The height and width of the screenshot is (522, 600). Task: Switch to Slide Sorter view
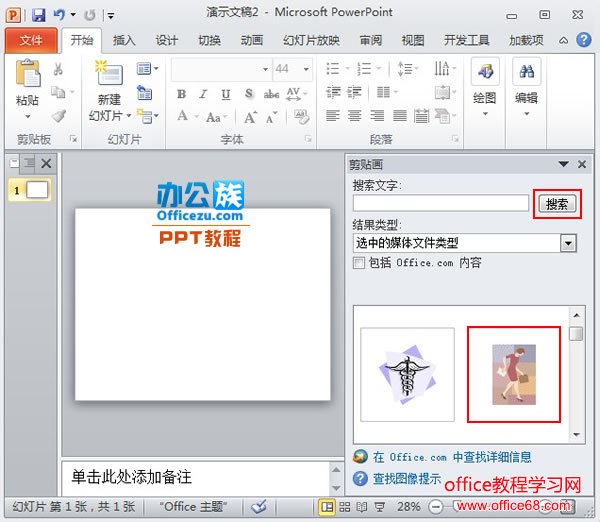344,507
